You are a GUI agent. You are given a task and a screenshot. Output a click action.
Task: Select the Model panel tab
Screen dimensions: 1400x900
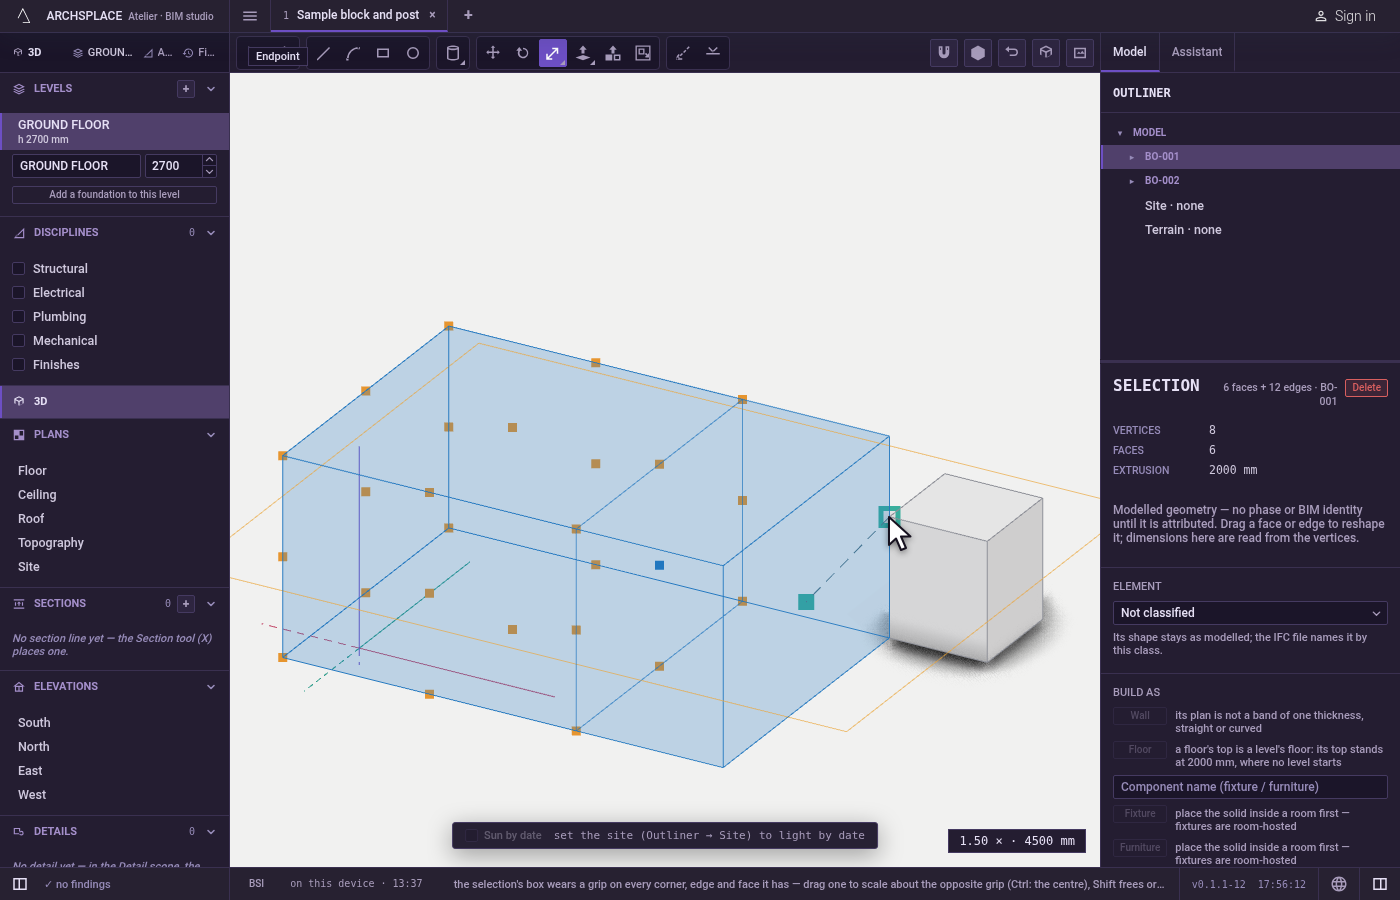point(1130,52)
